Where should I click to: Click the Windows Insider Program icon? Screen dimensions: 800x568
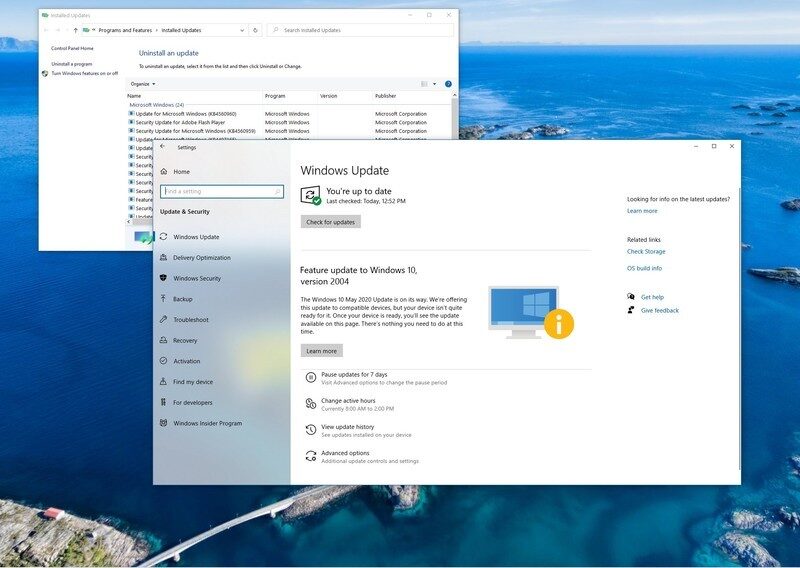[x=163, y=423]
